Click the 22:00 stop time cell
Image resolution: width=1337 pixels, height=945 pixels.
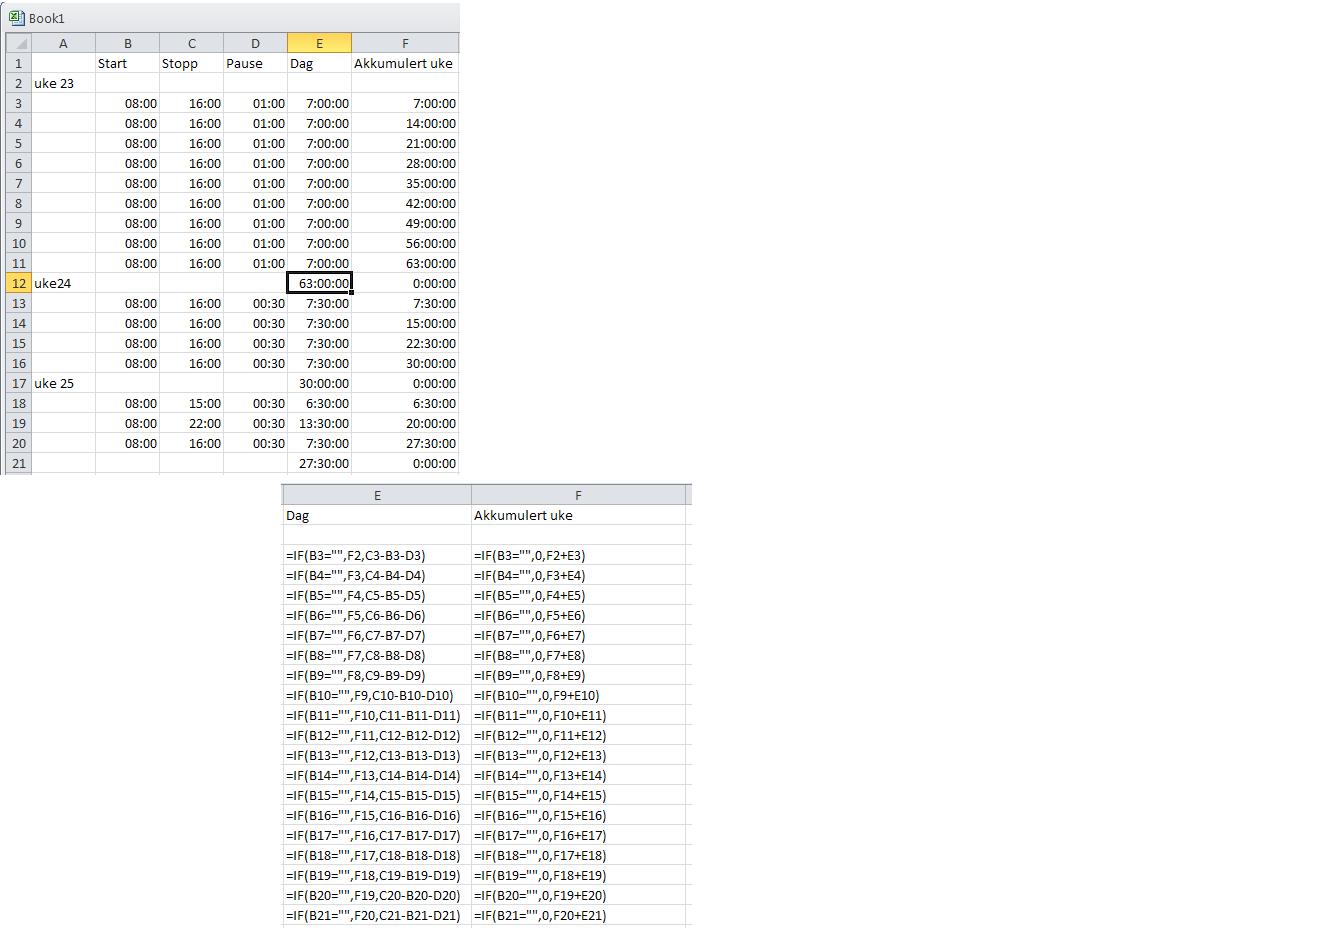(192, 423)
